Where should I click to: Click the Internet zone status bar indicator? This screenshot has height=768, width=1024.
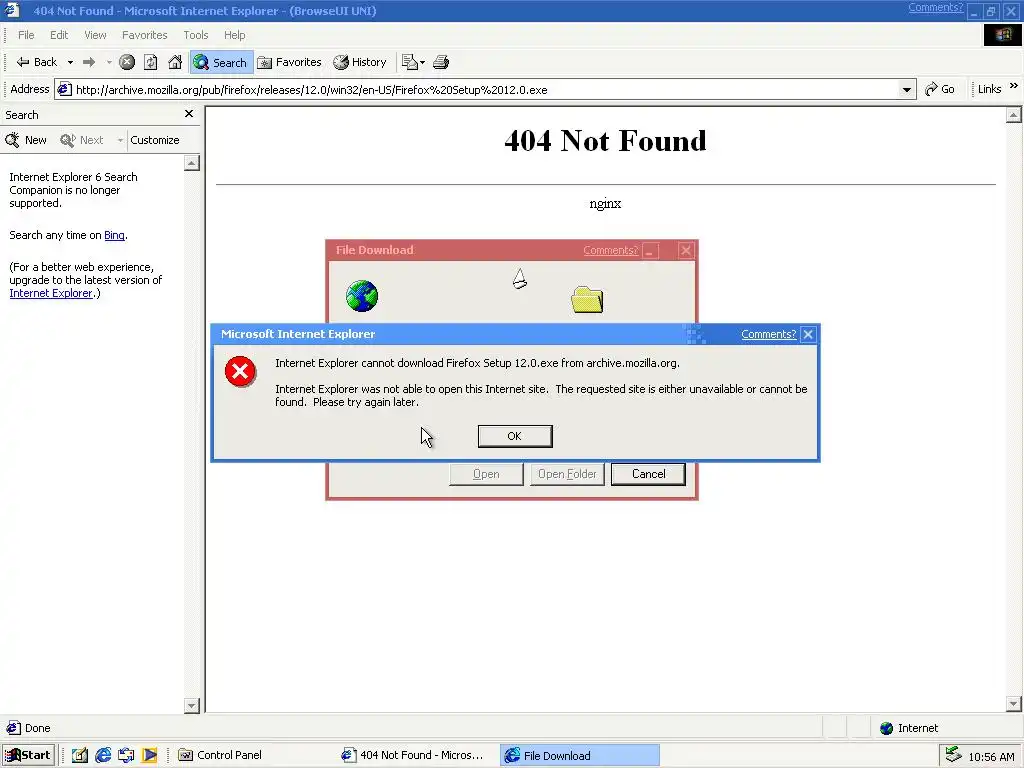909,728
